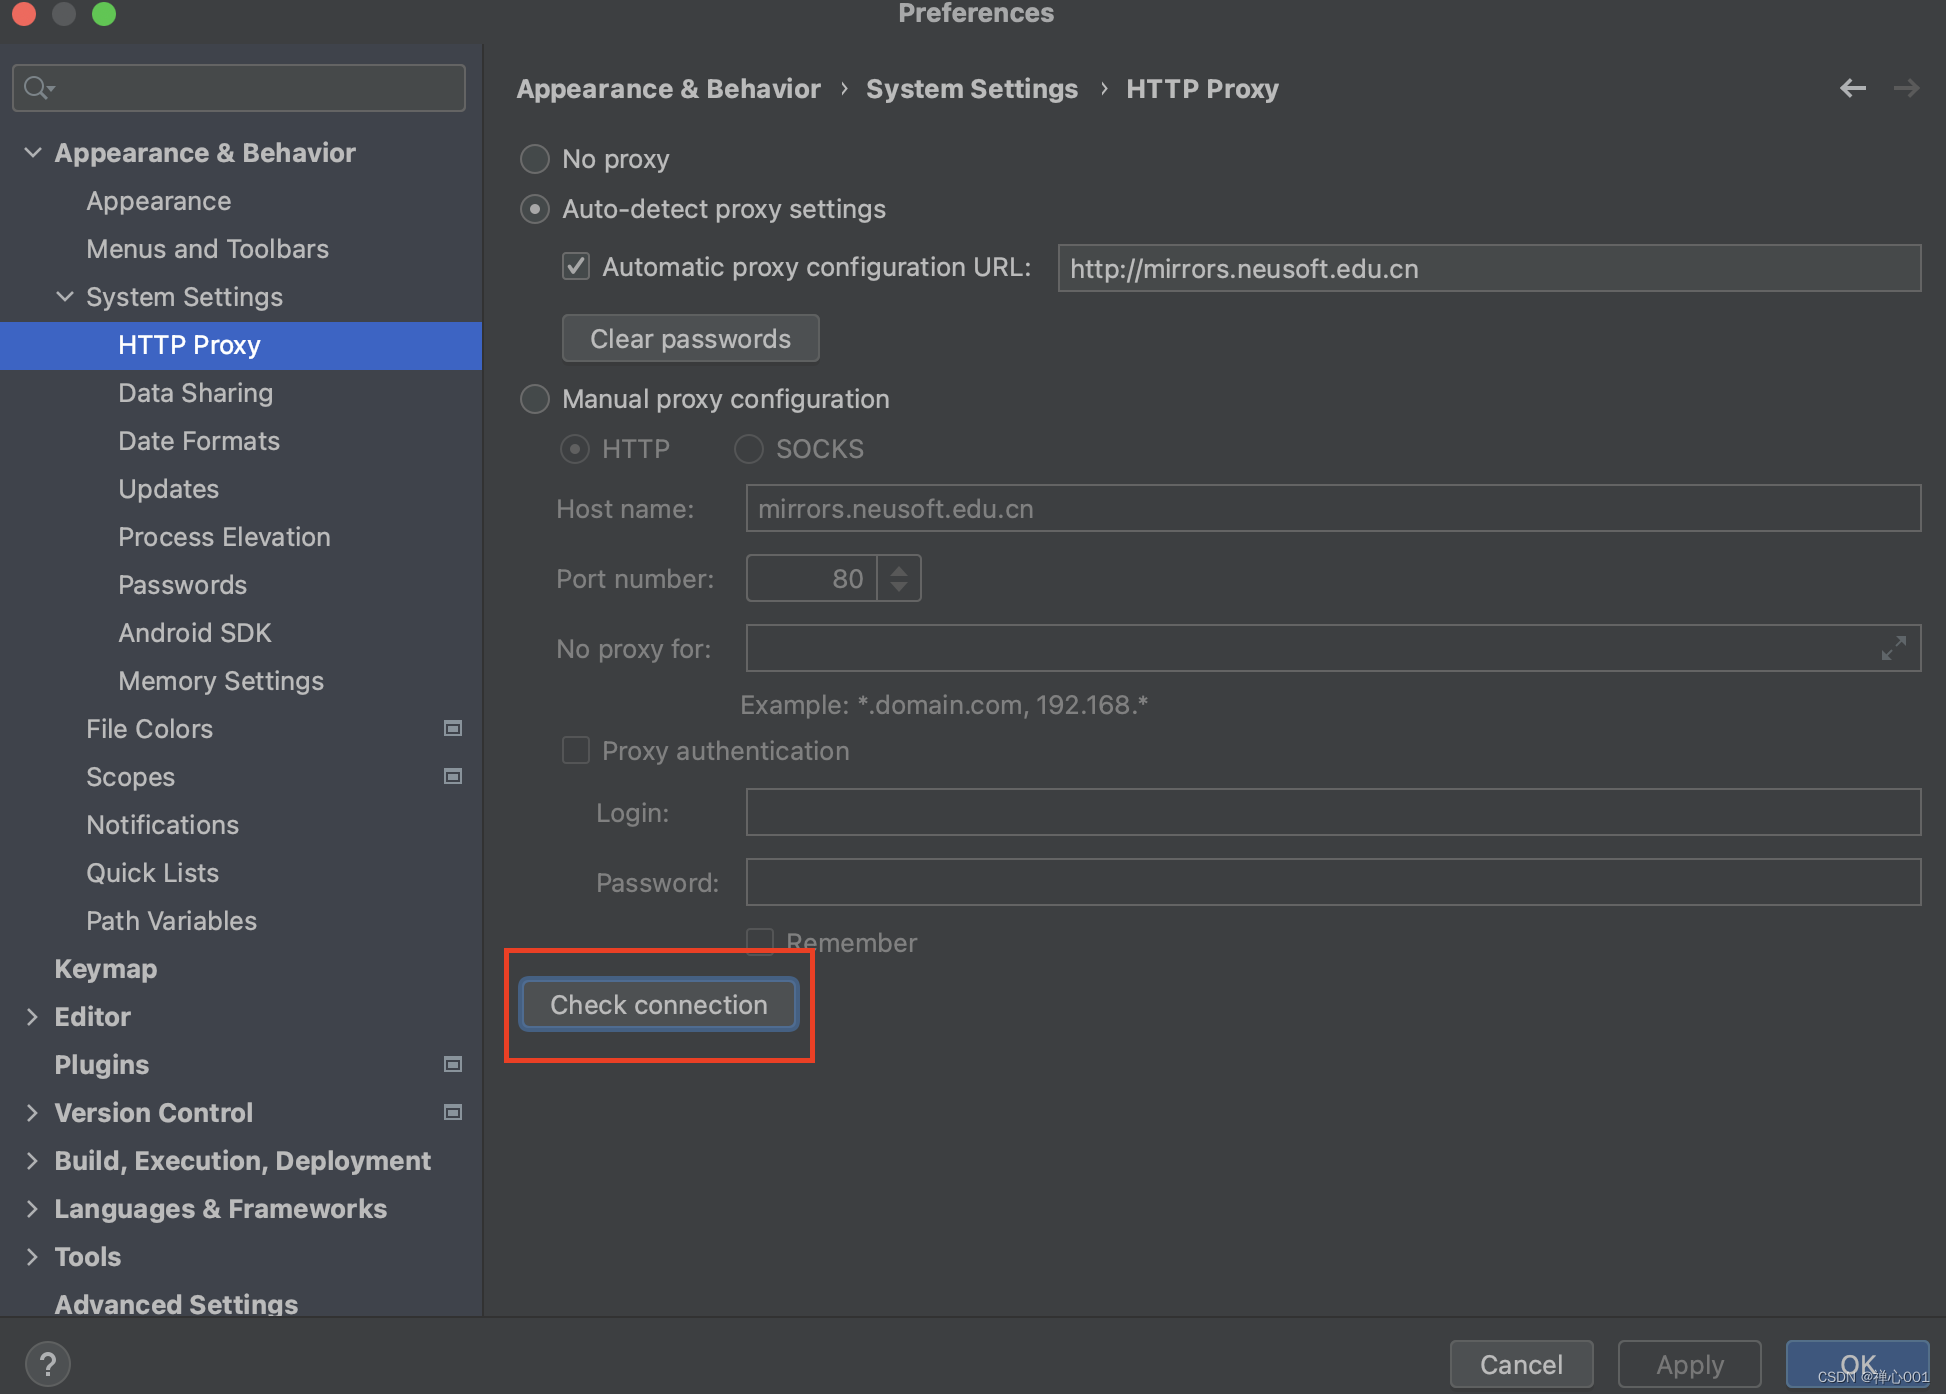The height and width of the screenshot is (1394, 1946).
Task: Click the forward navigation arrow icon
Action: tap(1906, 88)
